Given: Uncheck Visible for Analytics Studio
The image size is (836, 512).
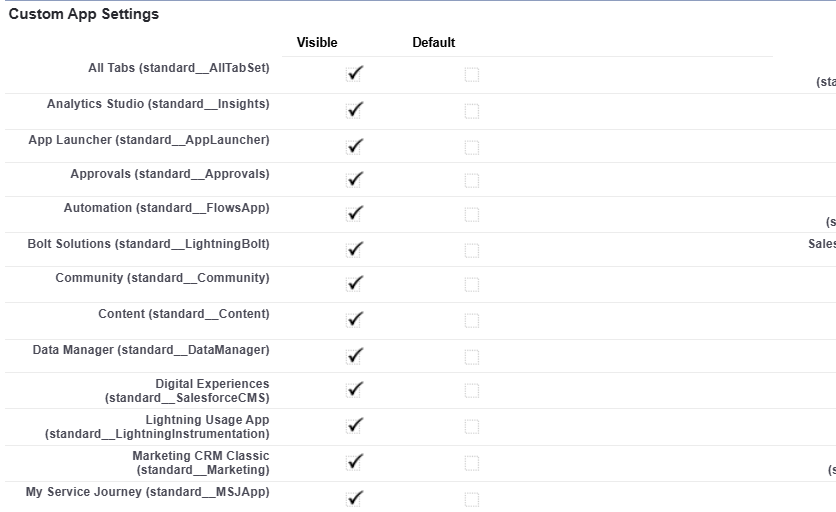Looking at the screenshot, I should pos(353,111).
